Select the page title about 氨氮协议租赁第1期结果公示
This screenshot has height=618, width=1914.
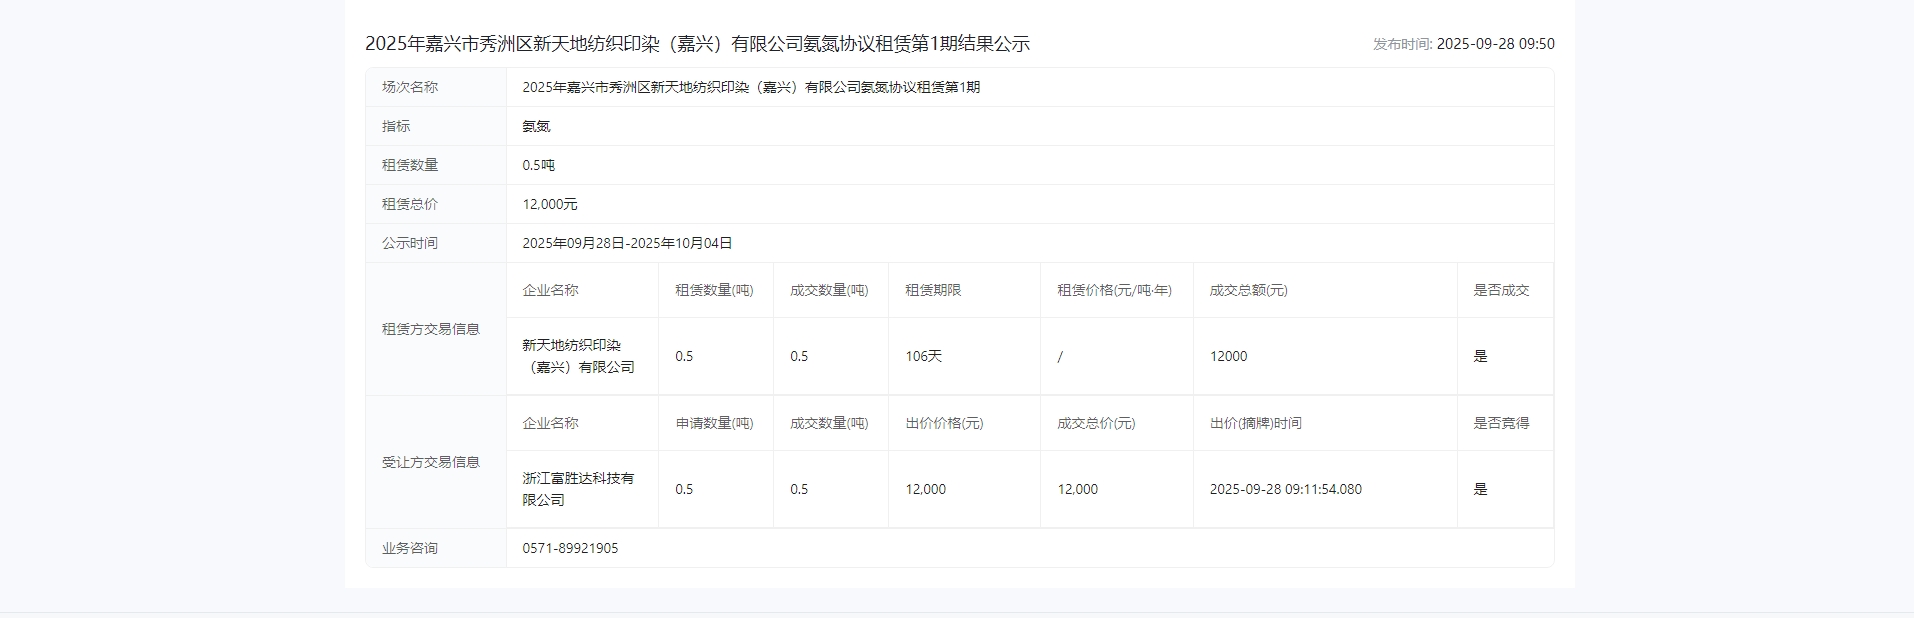tap(697, 44)
